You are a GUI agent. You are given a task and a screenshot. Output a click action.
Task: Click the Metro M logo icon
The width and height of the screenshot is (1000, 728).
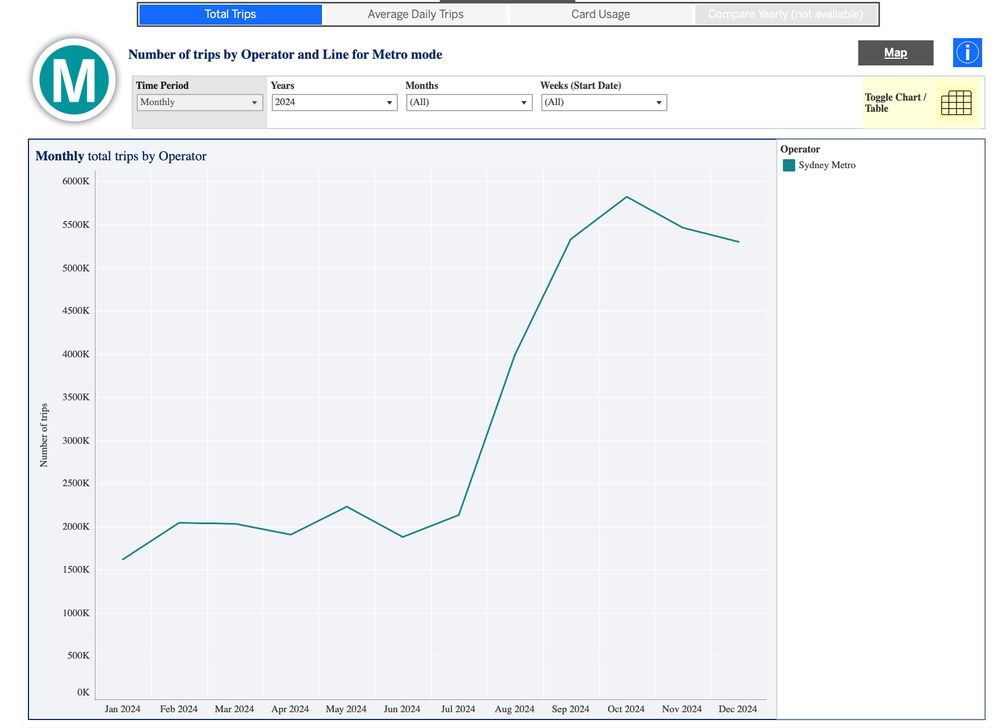pos(74,80)
